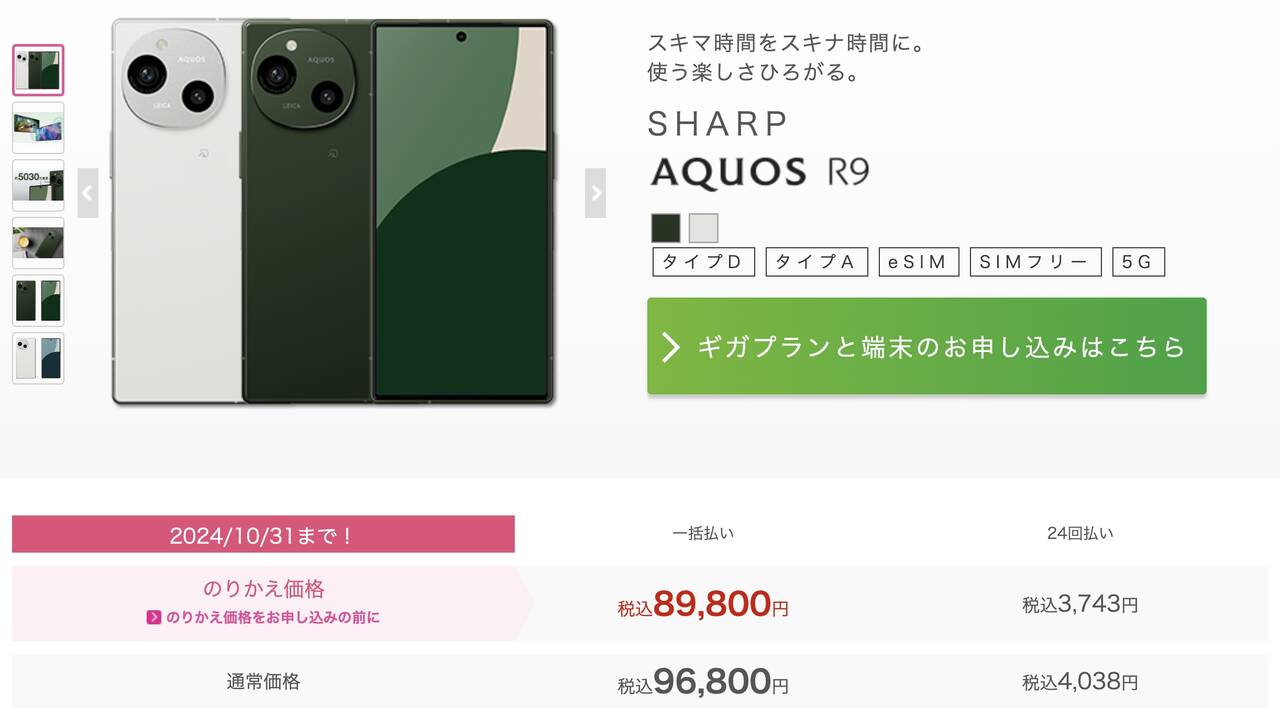Show the thumbnail with green phone on desk
This screenshot has height=726, width=1280.
[x=38, y=243]
